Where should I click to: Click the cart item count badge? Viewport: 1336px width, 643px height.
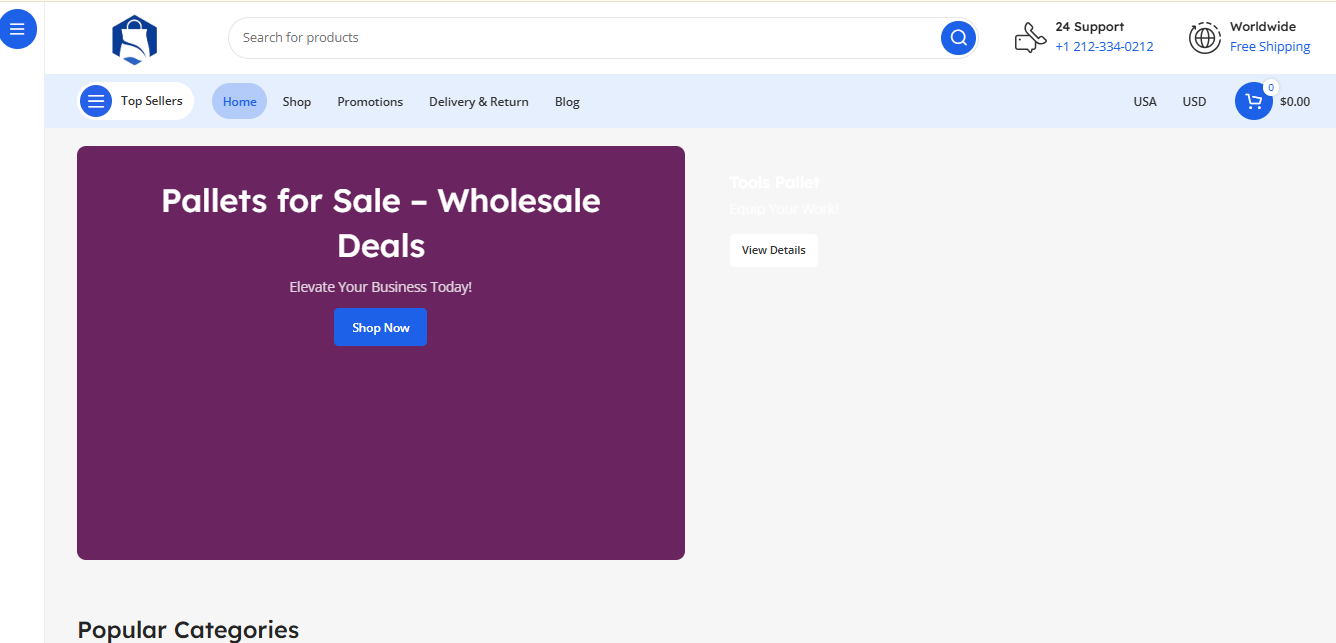pos(1271,88)
